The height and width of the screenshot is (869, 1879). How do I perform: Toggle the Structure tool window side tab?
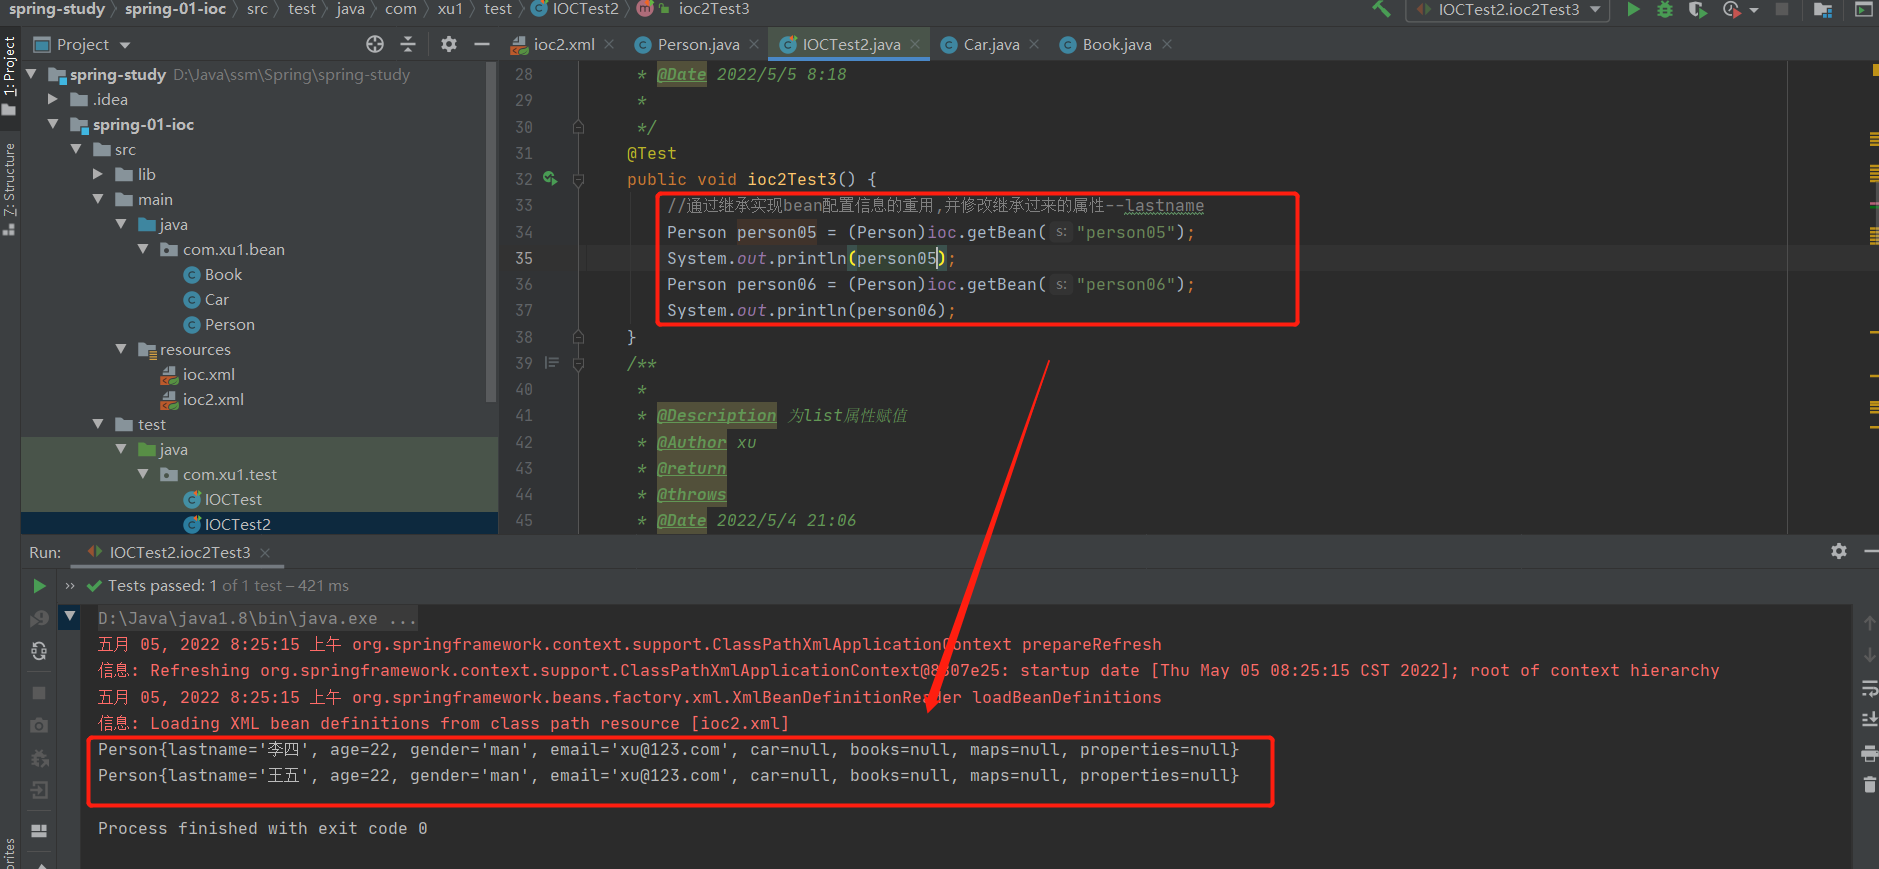10,189
